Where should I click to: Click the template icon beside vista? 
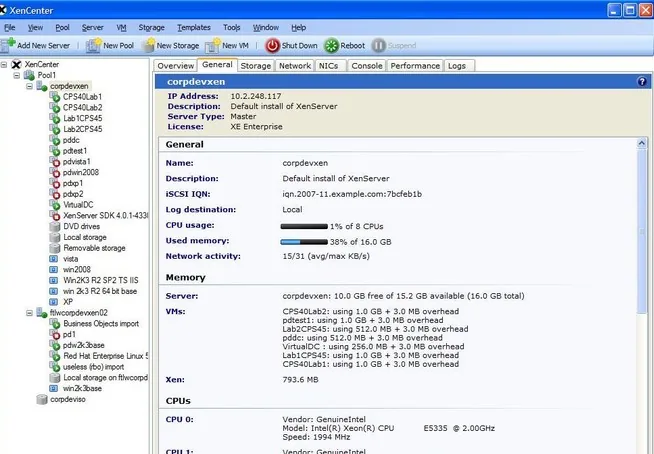(54, 259)
